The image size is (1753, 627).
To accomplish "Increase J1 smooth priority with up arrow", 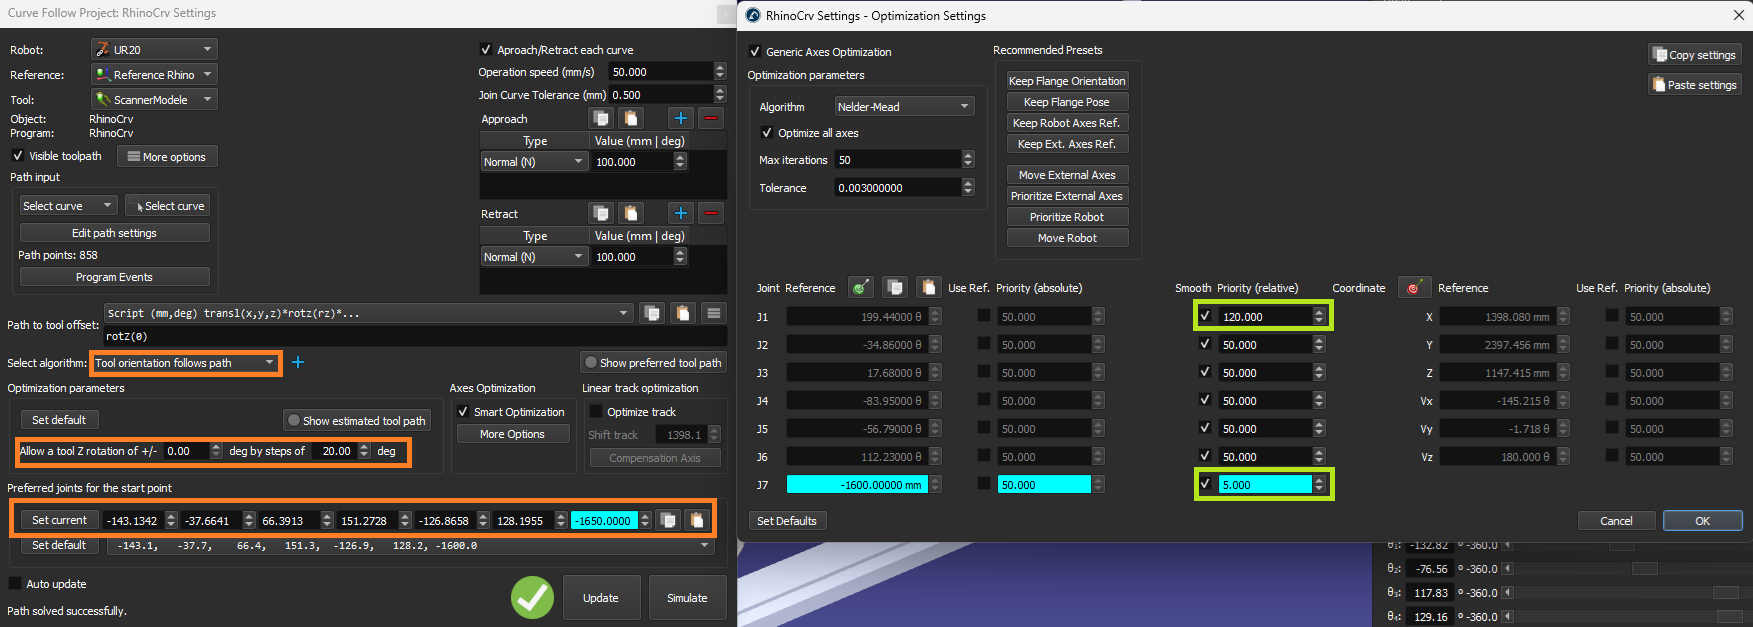I will pos(1319,312).
